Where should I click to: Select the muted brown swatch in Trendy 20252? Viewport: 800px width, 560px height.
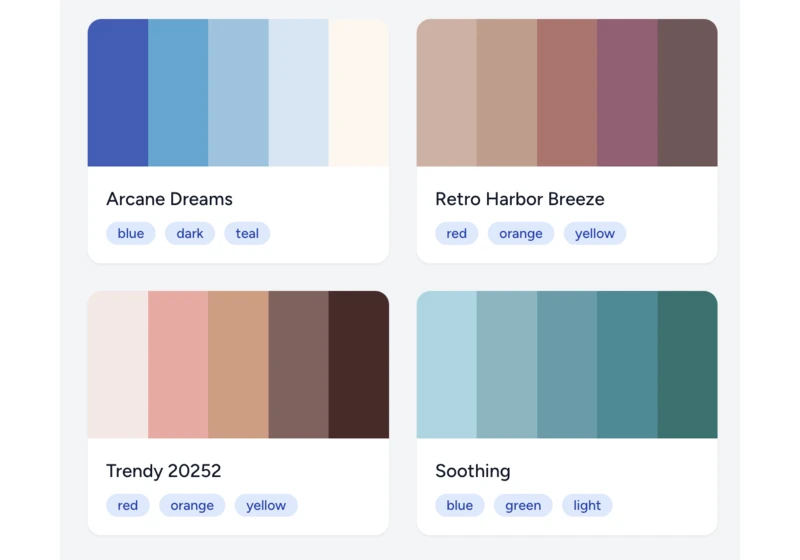[x=298, y=365]
